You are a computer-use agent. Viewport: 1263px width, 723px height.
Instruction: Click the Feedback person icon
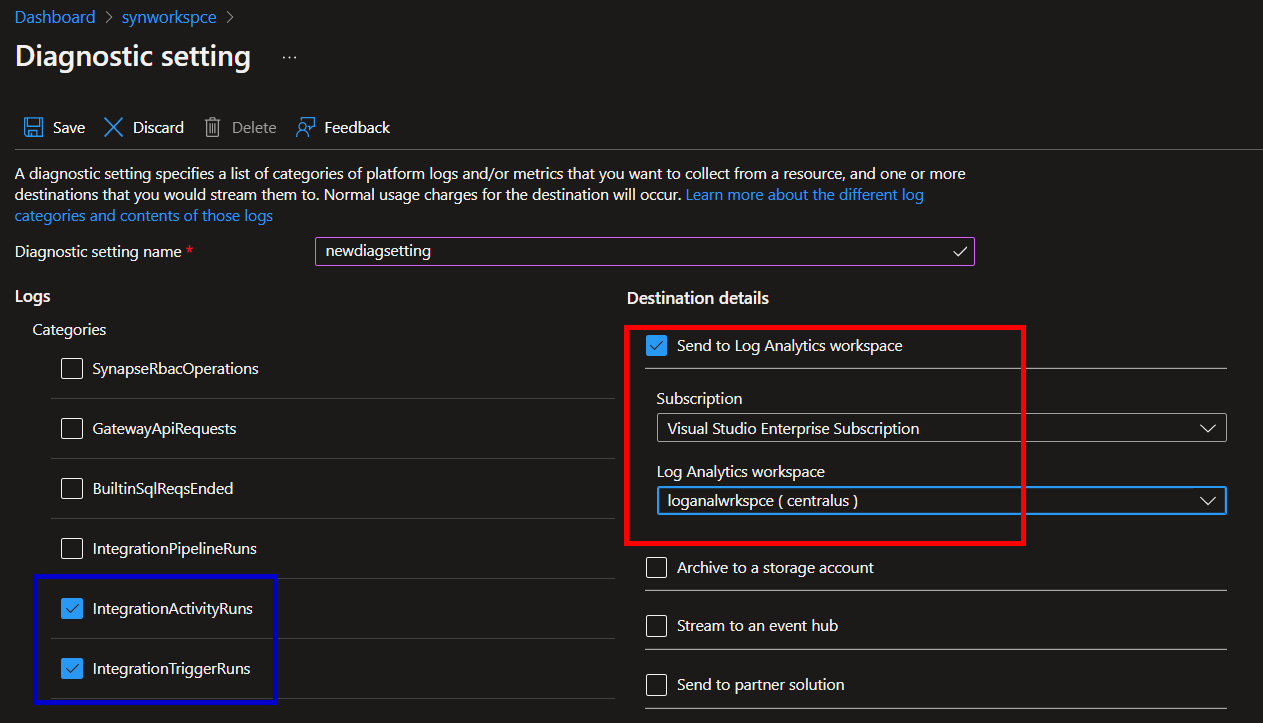coord(306,127)
